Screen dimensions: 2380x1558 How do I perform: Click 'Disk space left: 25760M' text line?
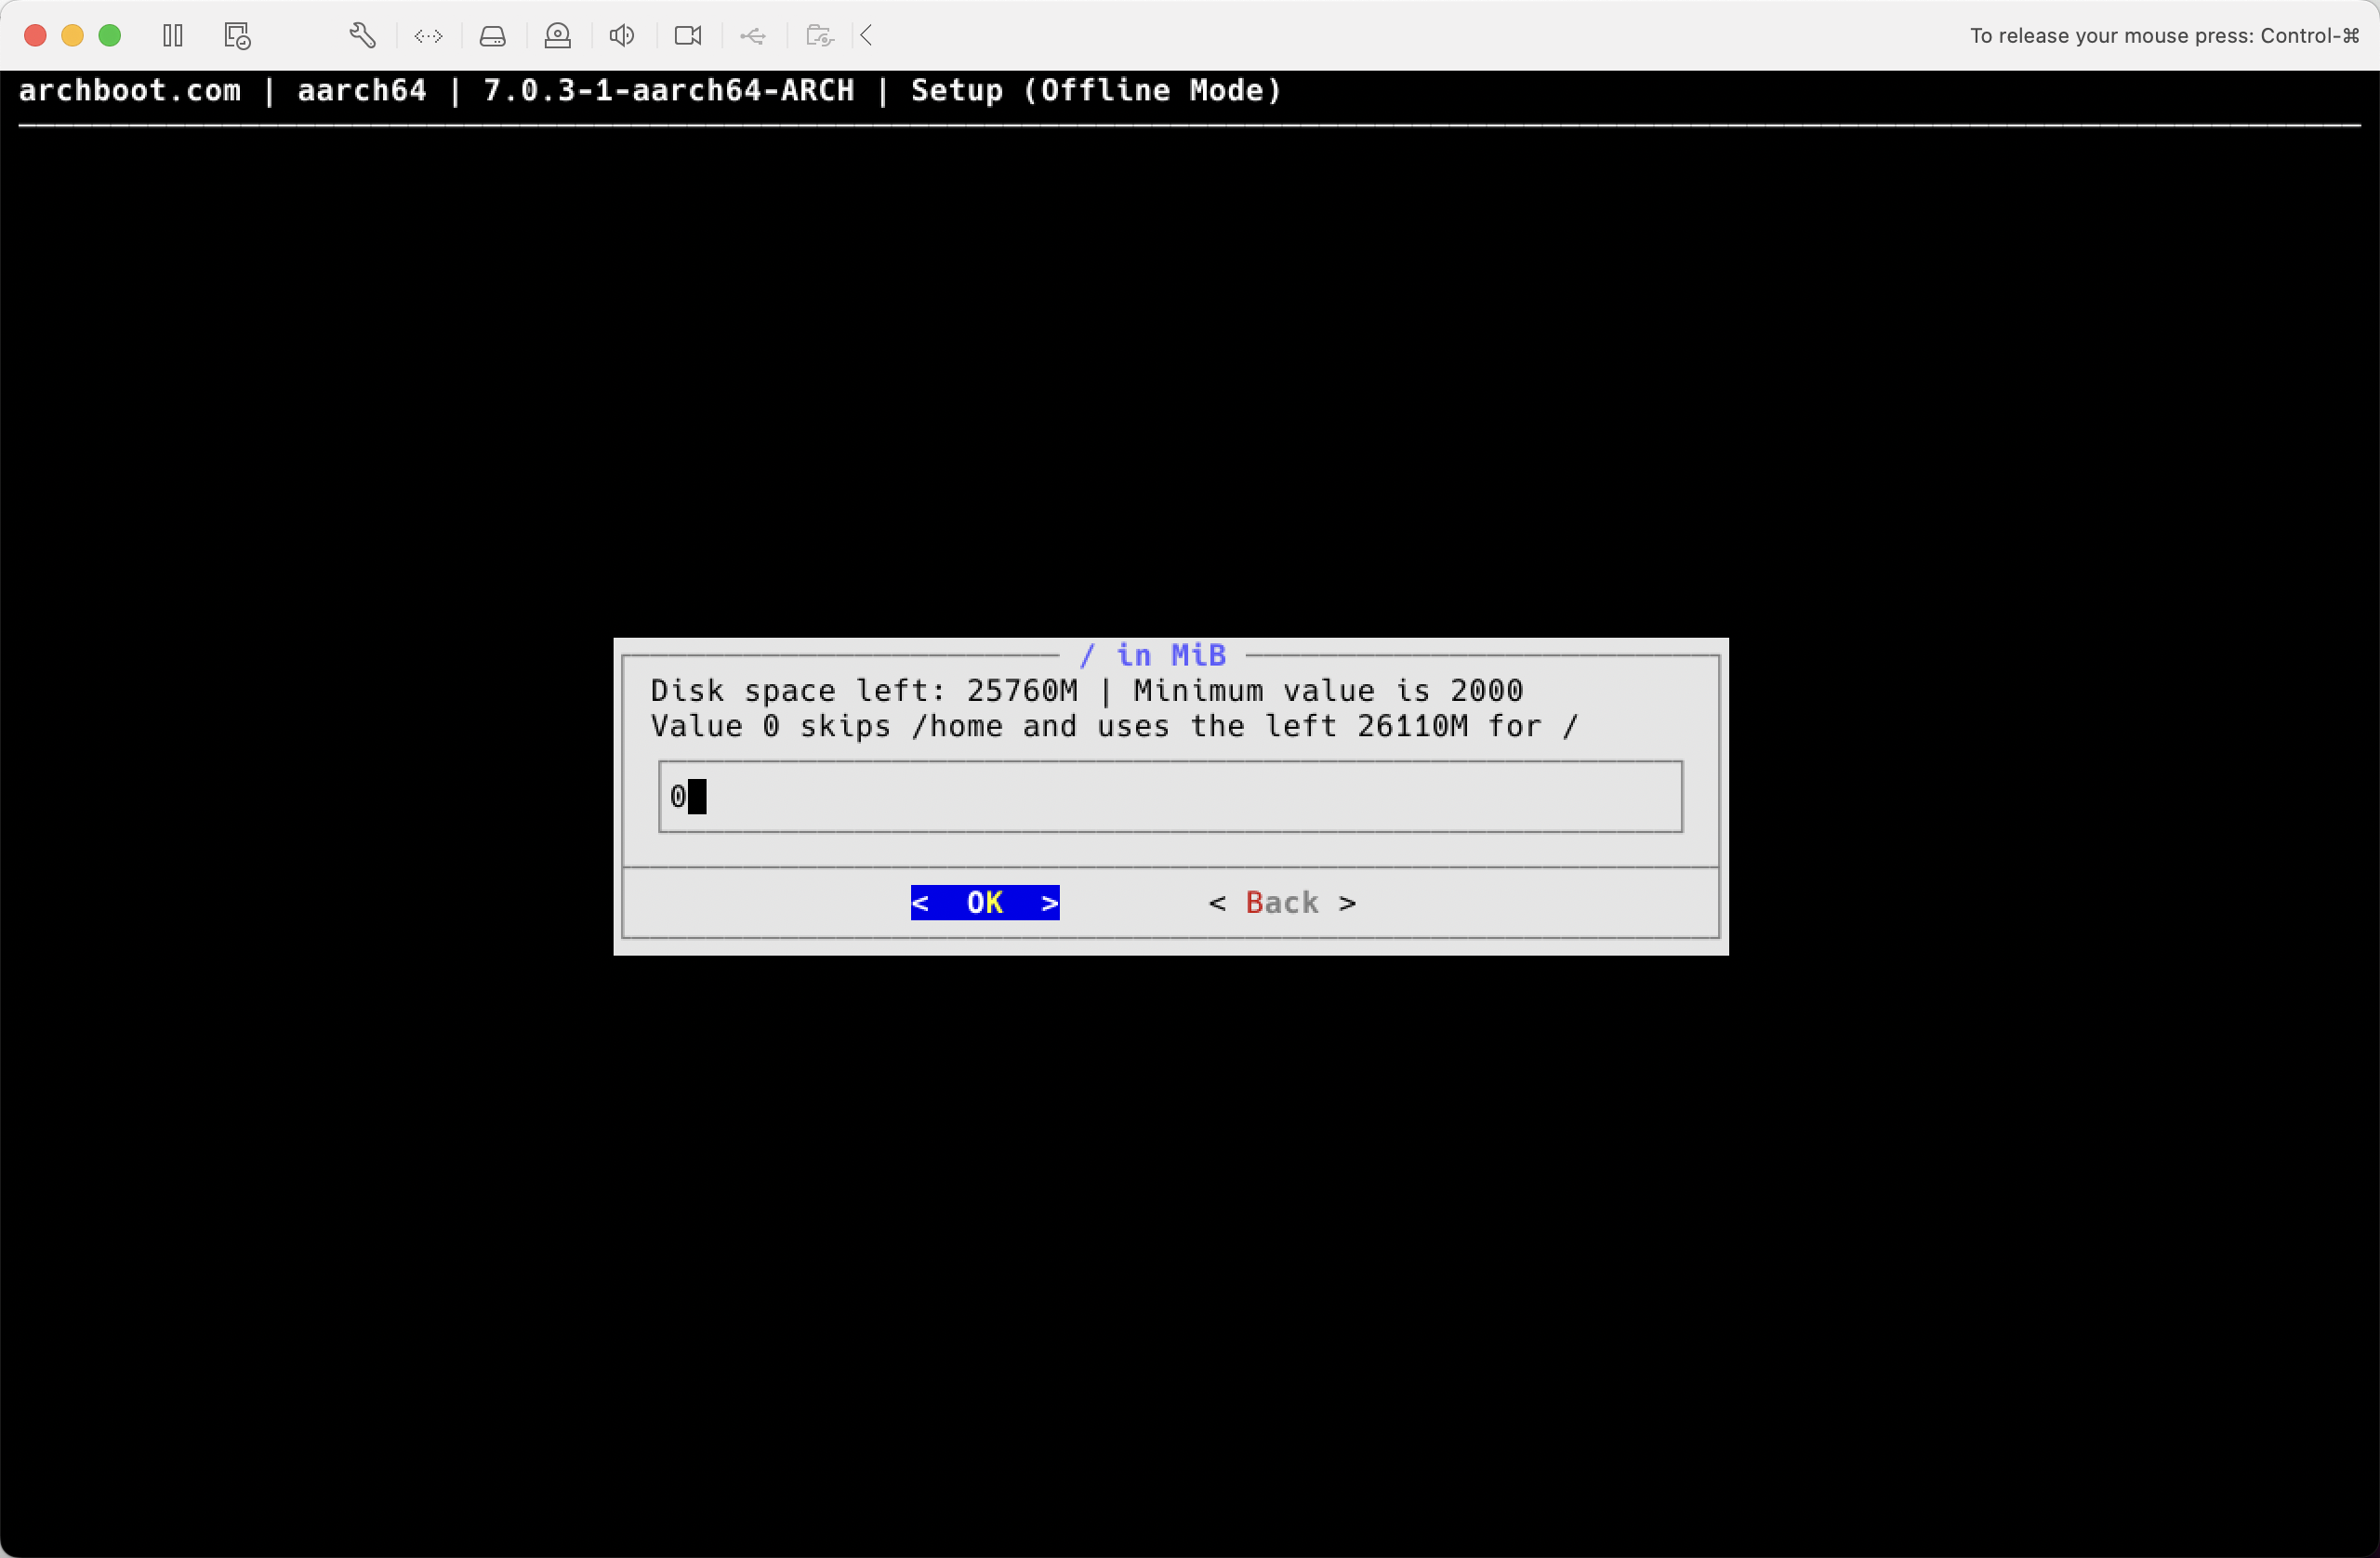1087,691
